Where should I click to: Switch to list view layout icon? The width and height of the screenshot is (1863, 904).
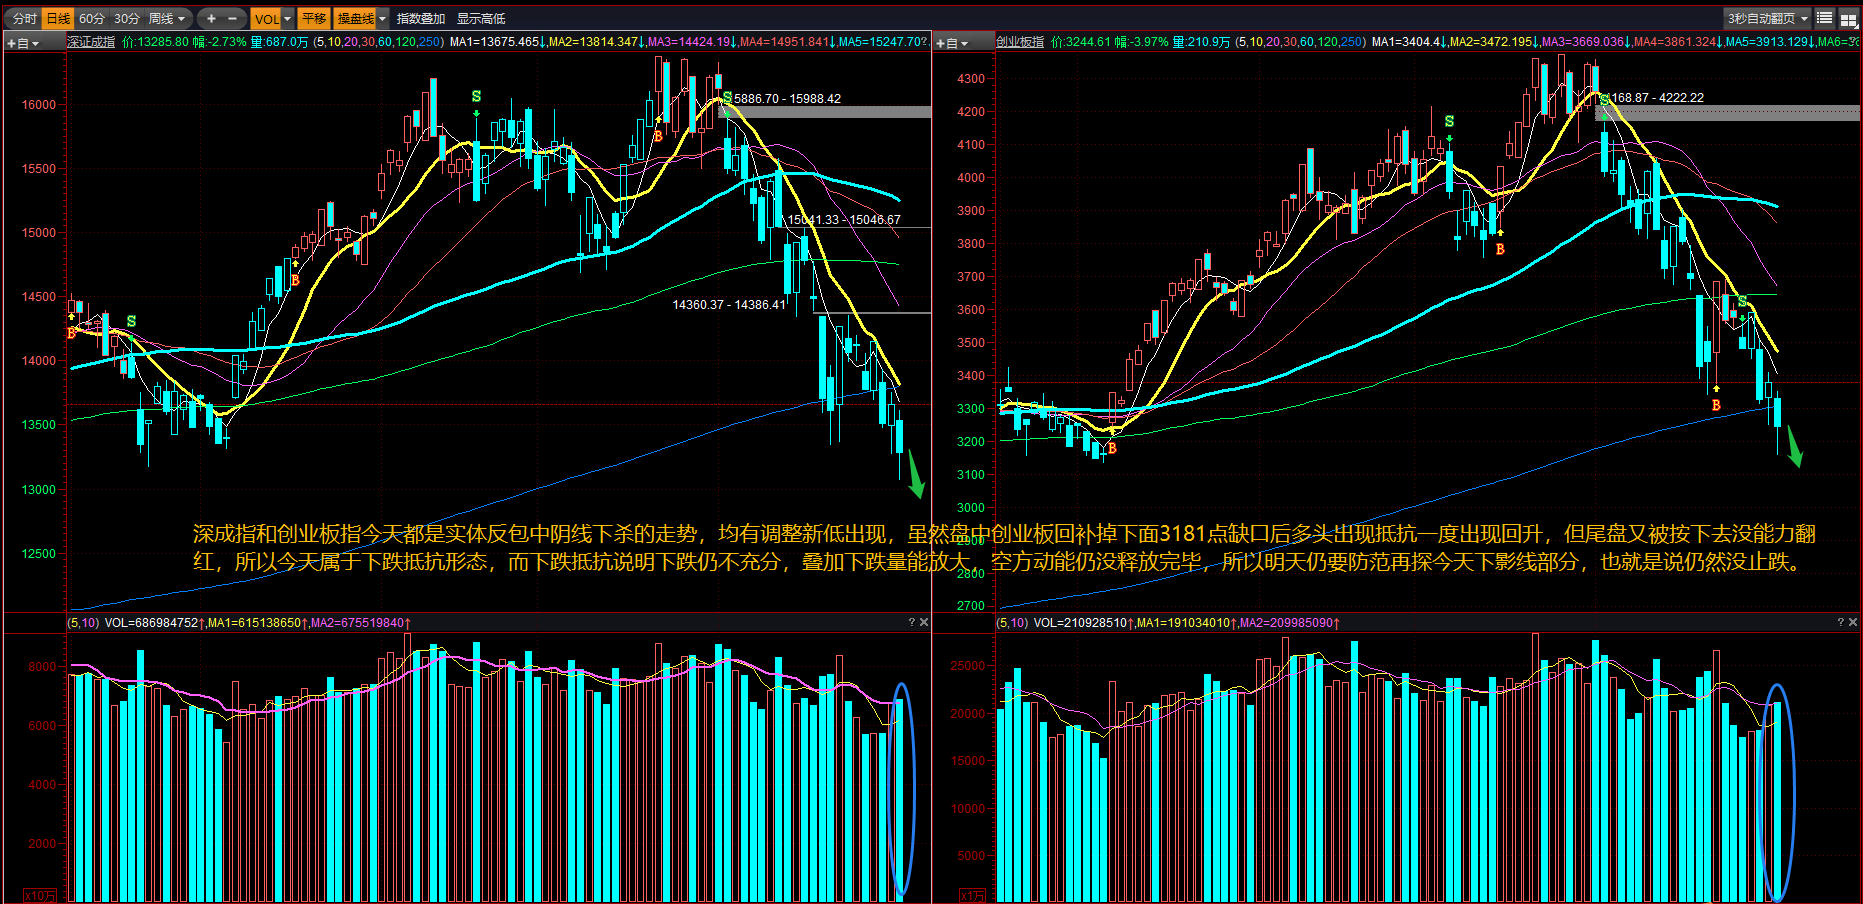1824,18
